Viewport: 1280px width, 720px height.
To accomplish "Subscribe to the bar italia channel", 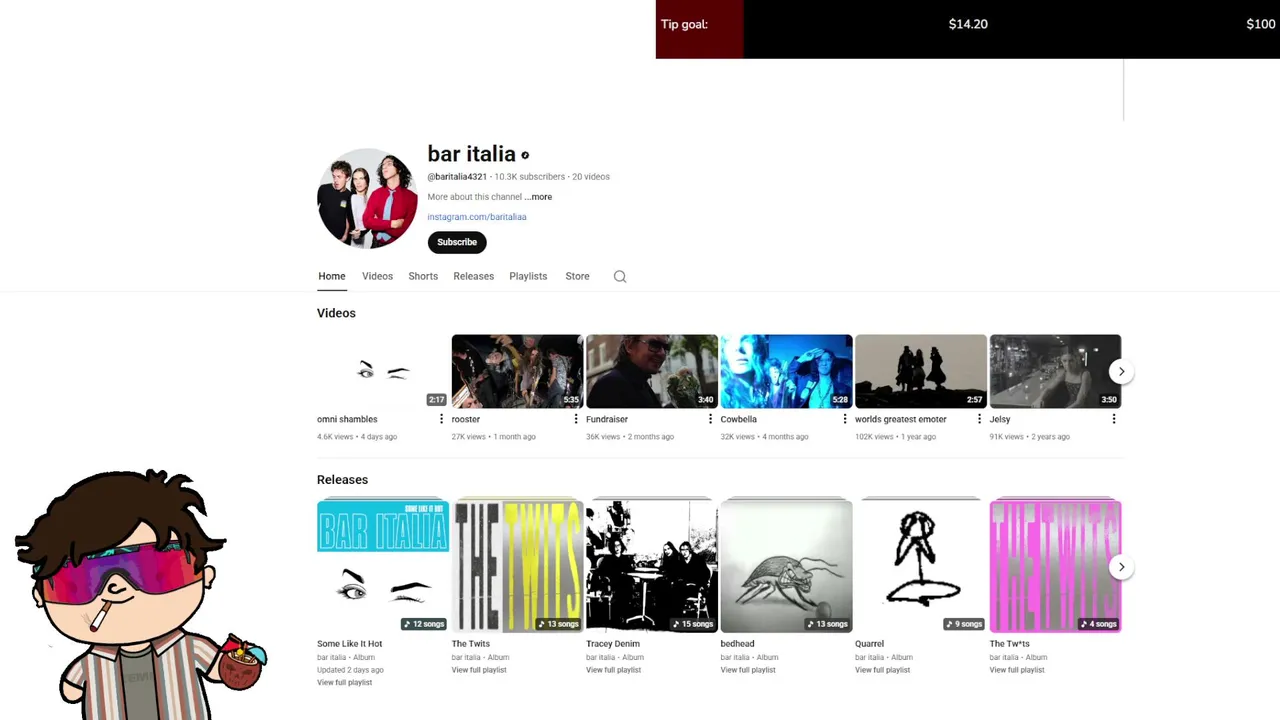I will 457,242.
